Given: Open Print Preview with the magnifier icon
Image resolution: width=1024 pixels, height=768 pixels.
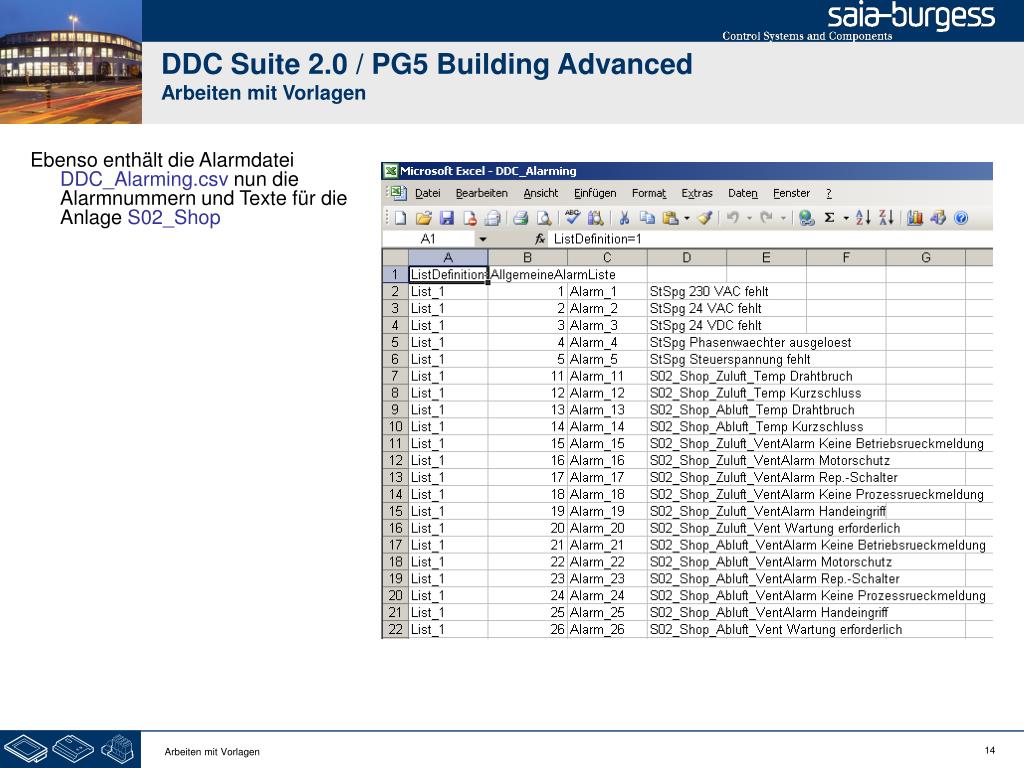Looking at the screenshot, I should (543, 218).
